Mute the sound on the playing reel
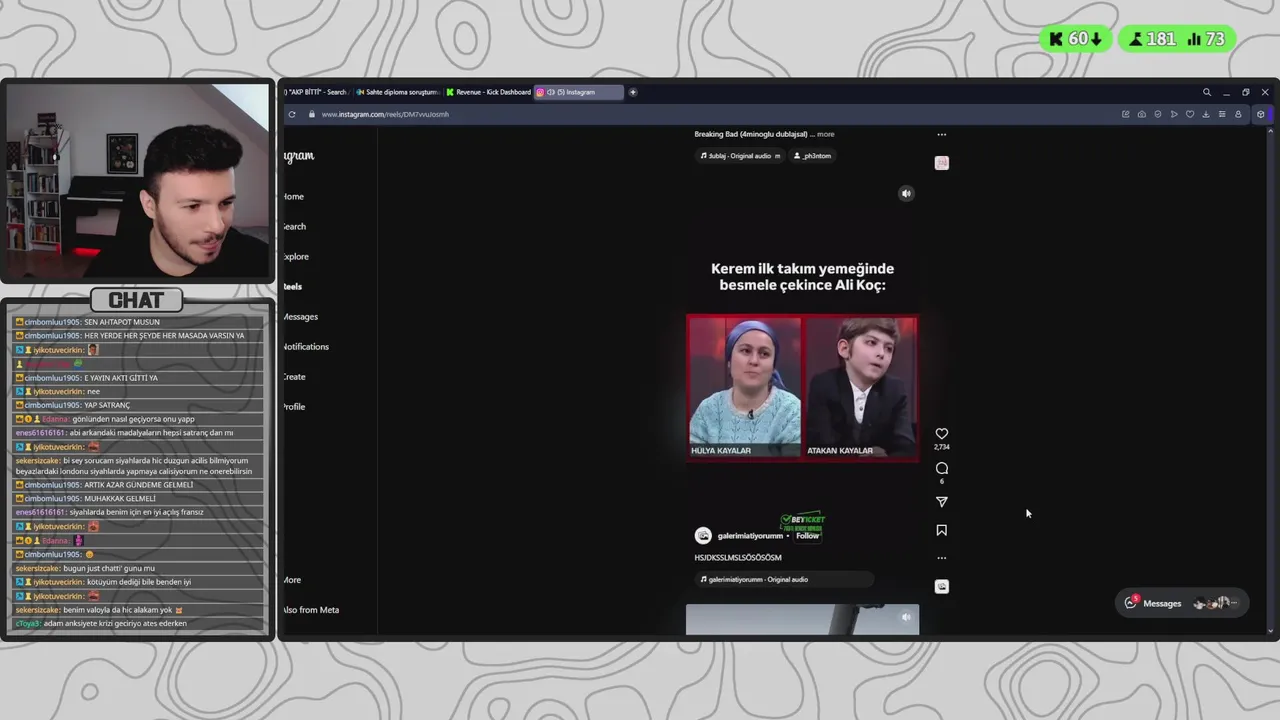 pos(906,194)
